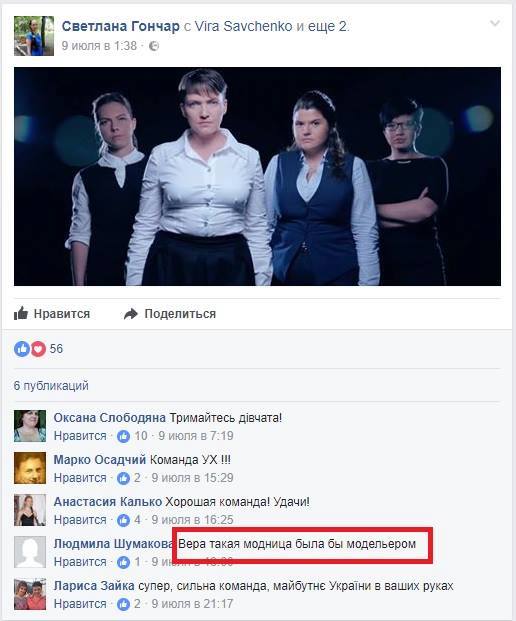Open the post timestamp 9 июля в 1:38

[x=99, y=46]
